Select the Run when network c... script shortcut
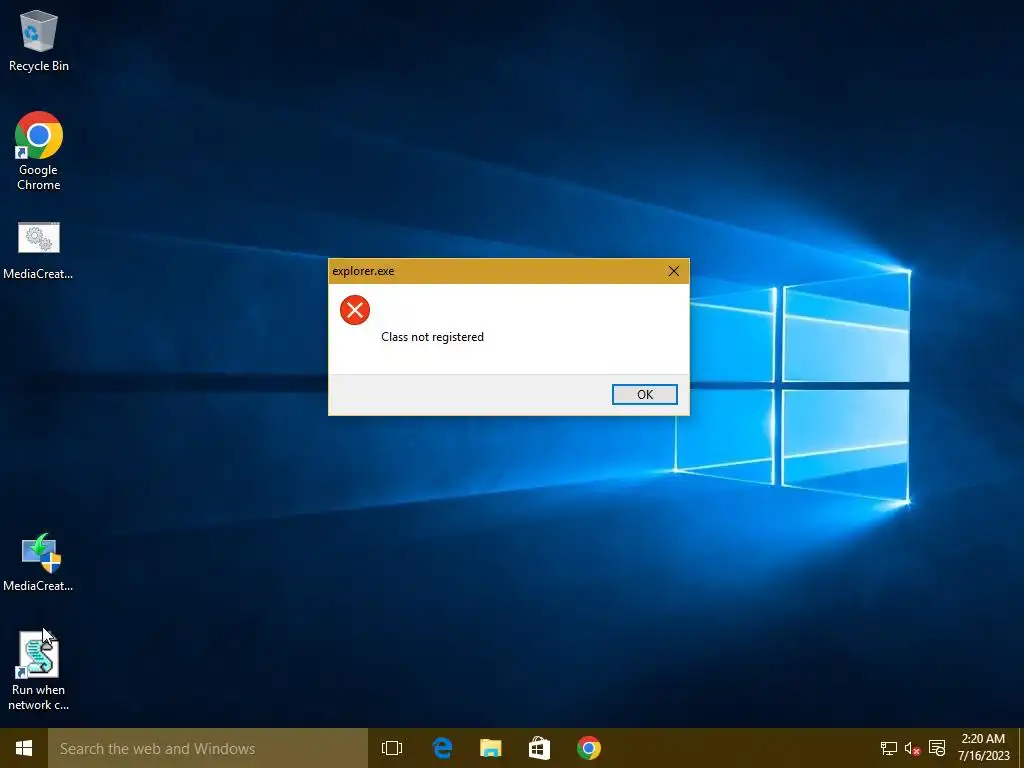Image resolution: width=1024 pixels, height=768 pixels. [39, 671]
